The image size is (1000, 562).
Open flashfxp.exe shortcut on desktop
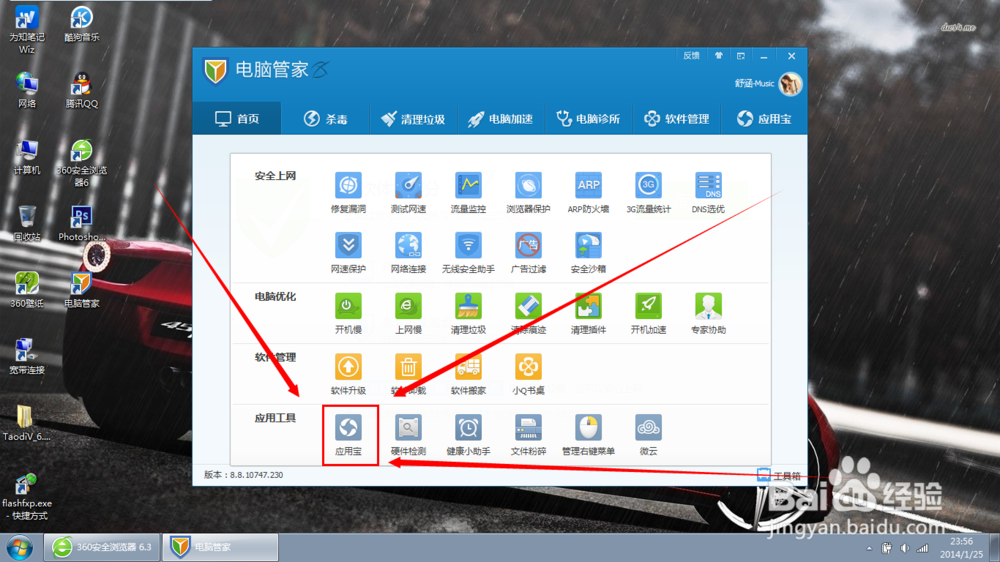coord(27,497)
